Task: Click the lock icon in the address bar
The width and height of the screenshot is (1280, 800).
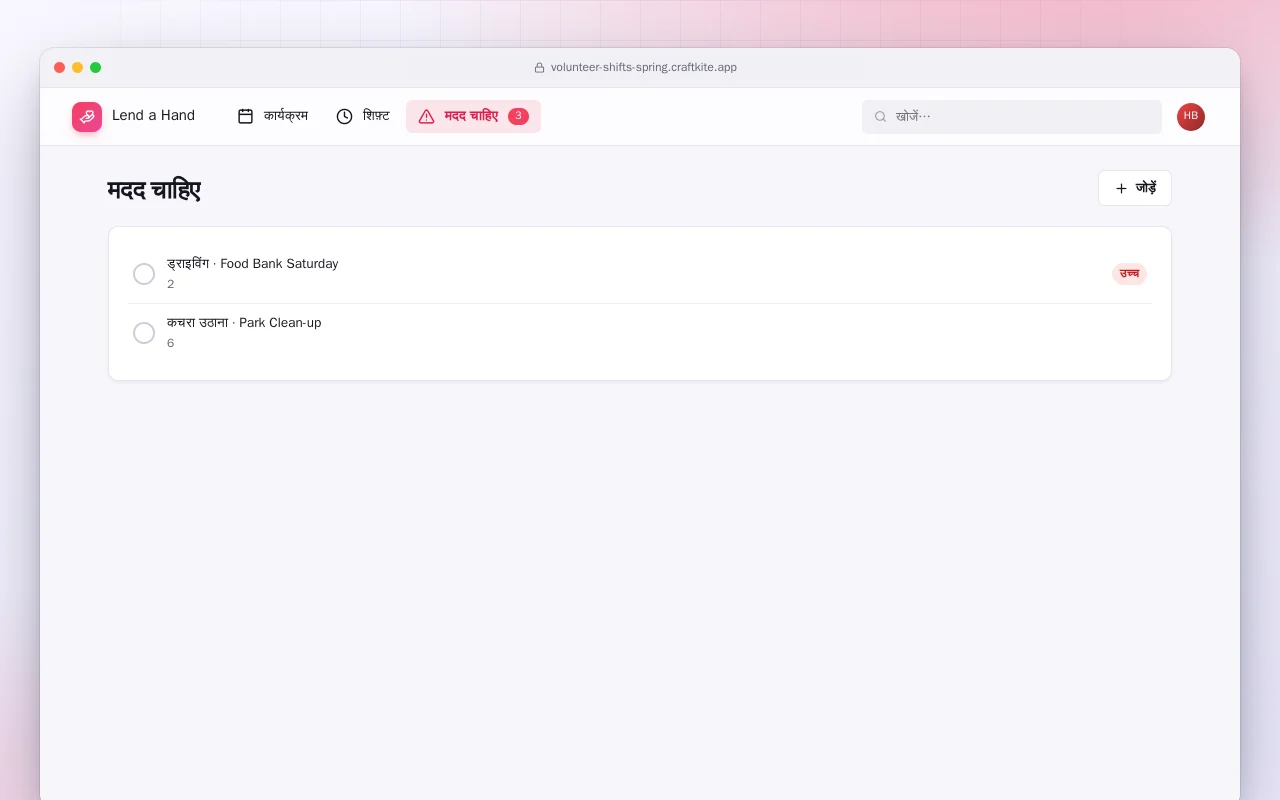Action: pos(540,68)
